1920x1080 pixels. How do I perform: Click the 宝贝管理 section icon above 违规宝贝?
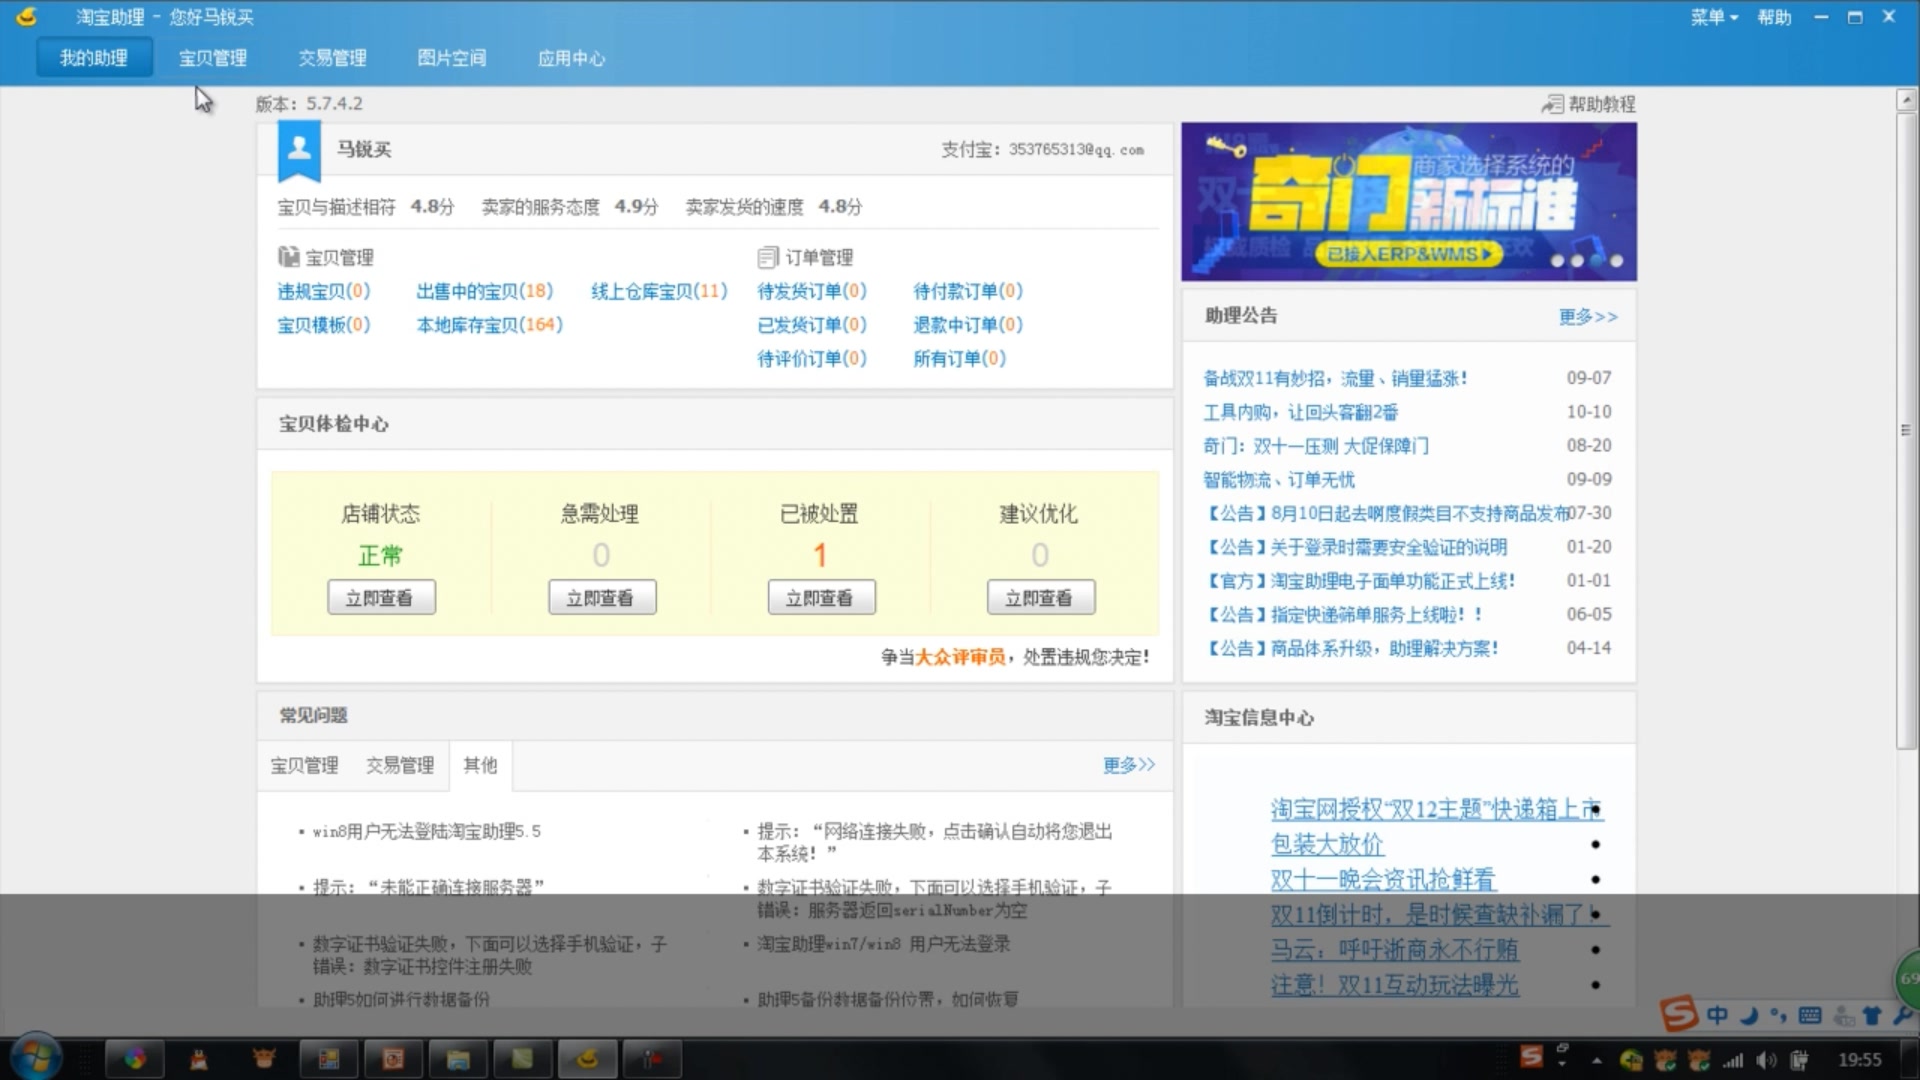click(288, 256)
